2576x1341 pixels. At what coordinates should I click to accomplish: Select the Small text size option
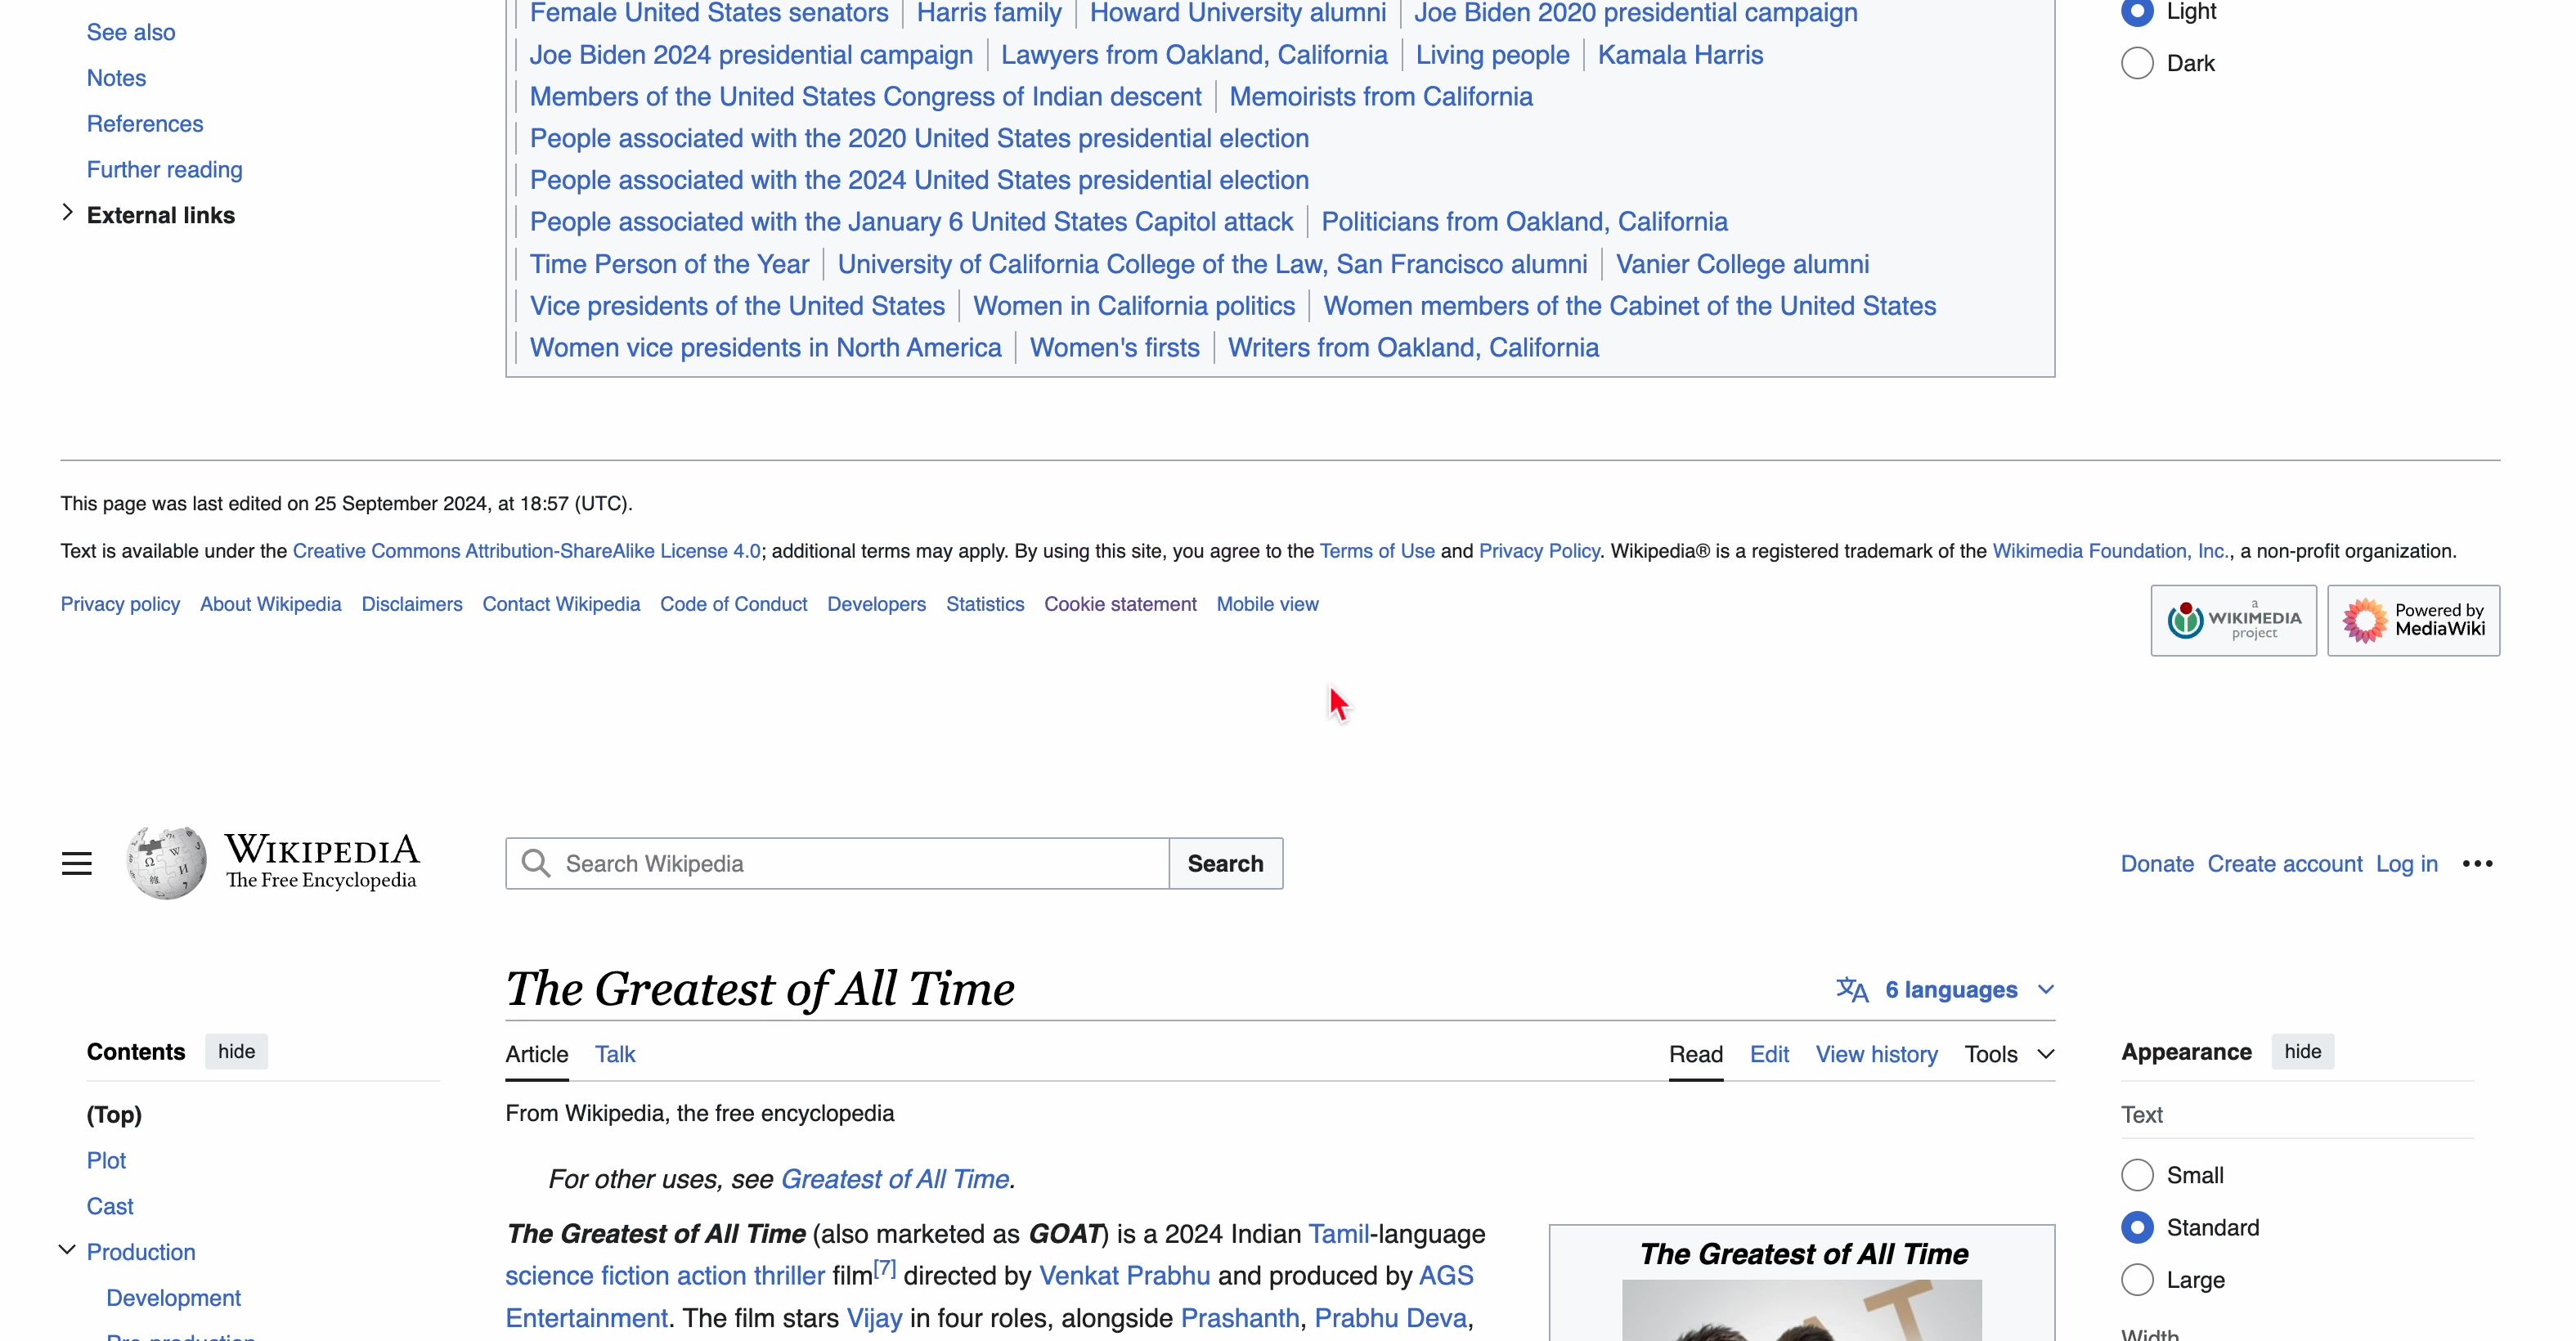coord(2137,1175)
